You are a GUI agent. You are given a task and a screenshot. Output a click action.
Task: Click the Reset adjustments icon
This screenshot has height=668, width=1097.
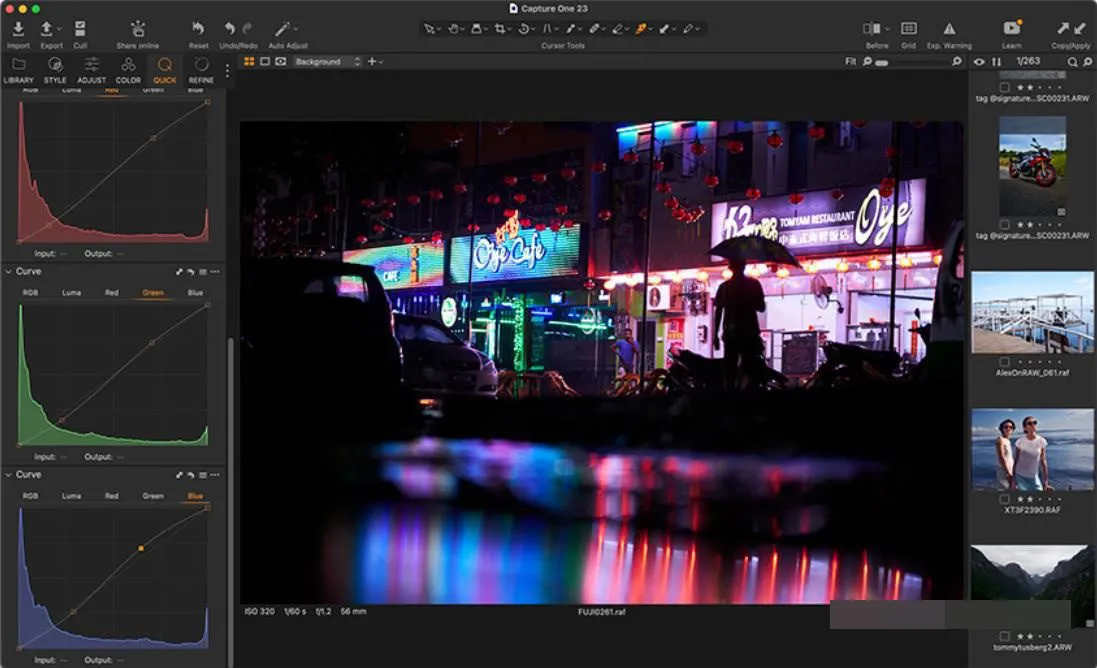tap(198, 28)
